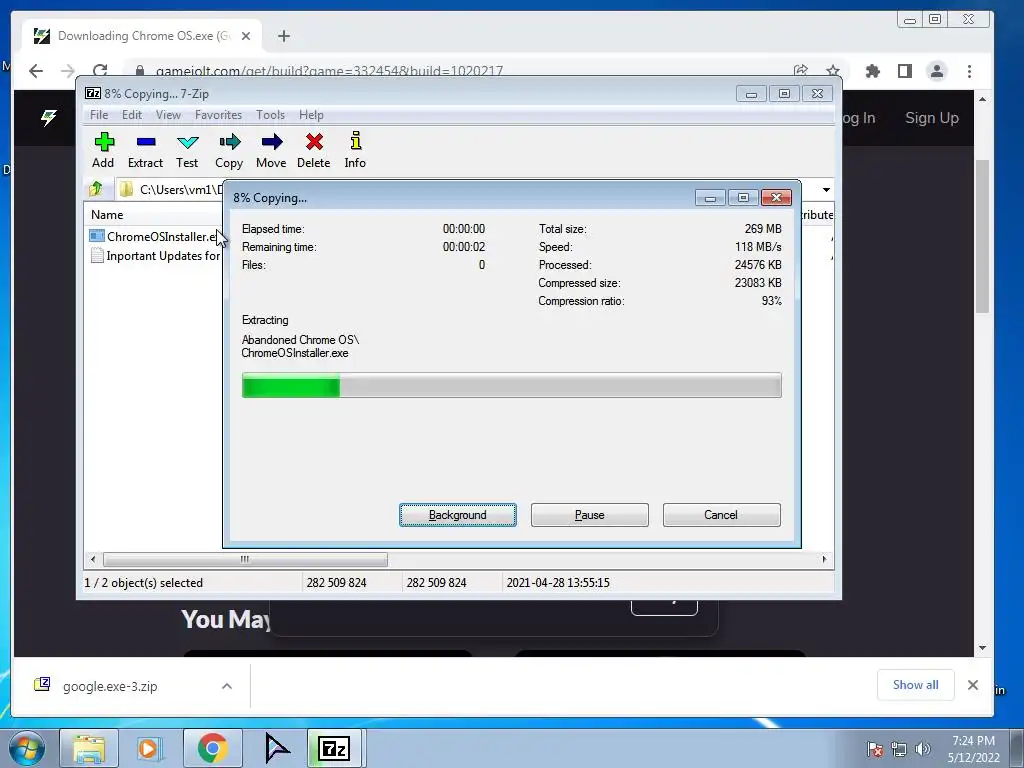Open the Favorites menu in 7-Zip
1024x768 pixels.
tap(218, 115)
